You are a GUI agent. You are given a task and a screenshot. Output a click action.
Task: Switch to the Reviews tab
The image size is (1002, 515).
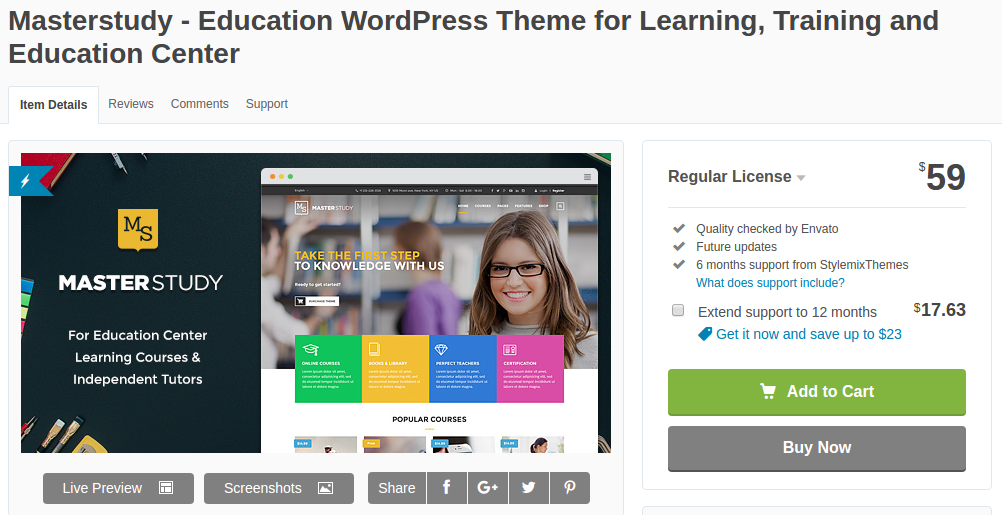coord(131,104)
